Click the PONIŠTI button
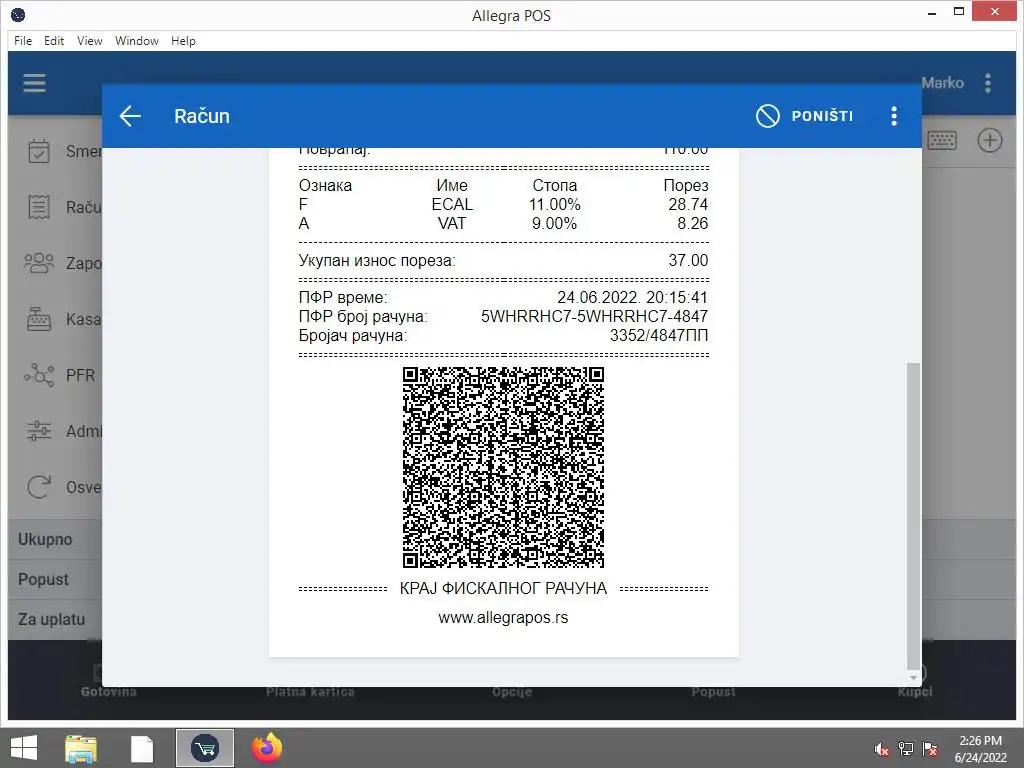Viewport: 1024px width, 768px height. pyautogui.click(x=805, y=116)
